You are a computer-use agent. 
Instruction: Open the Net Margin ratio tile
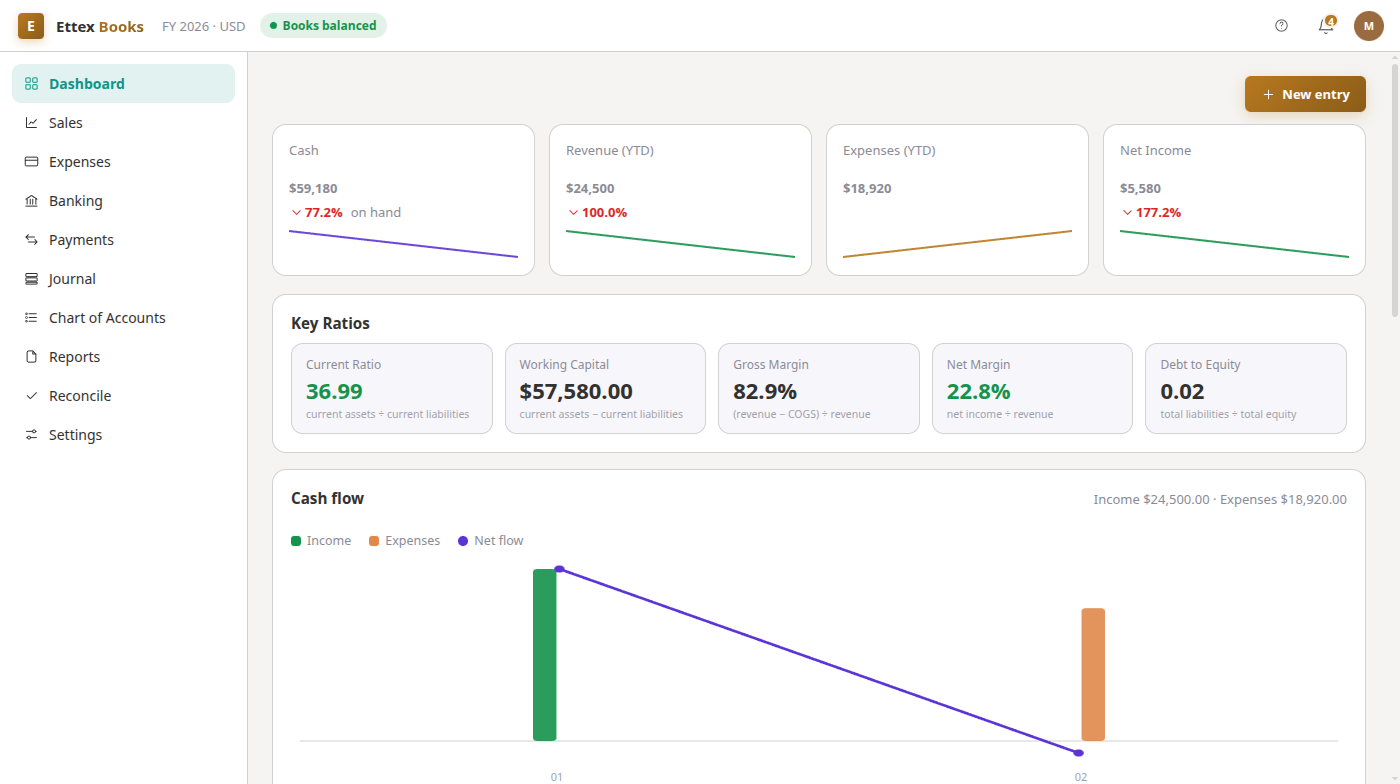(x=1032, y=389)
